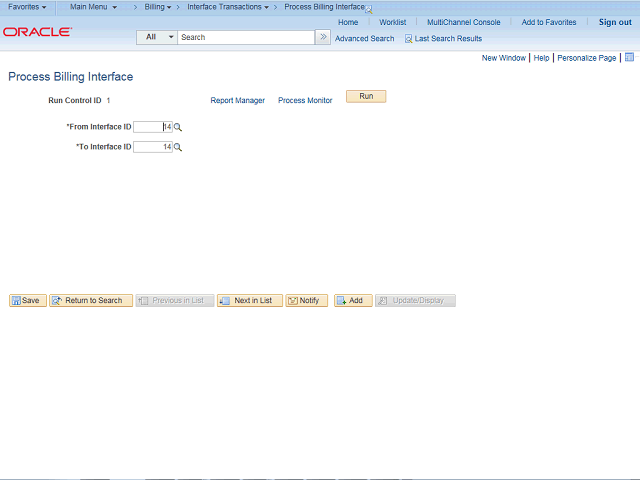Open the All search category dropdown
Viewport: 640px width, 480px height.
157,37
